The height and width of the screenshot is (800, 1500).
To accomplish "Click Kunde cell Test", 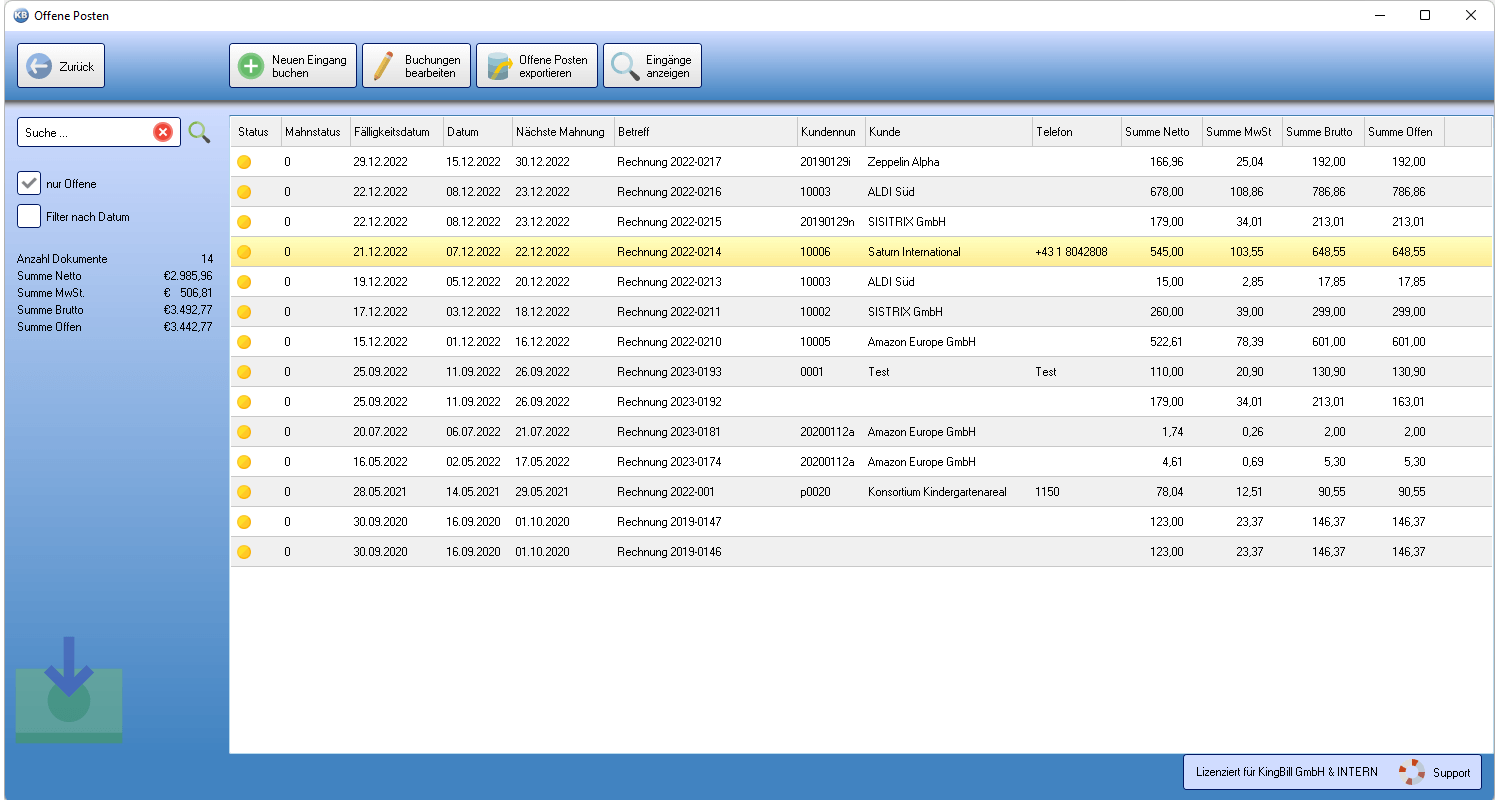I will (x=878, y=372).
